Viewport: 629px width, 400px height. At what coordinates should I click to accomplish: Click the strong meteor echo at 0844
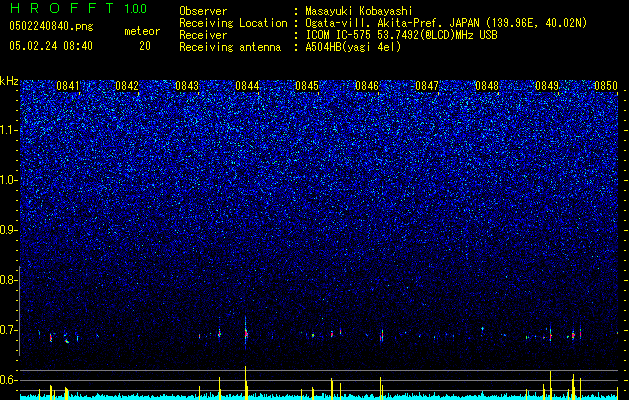click(x=246, y=333)
